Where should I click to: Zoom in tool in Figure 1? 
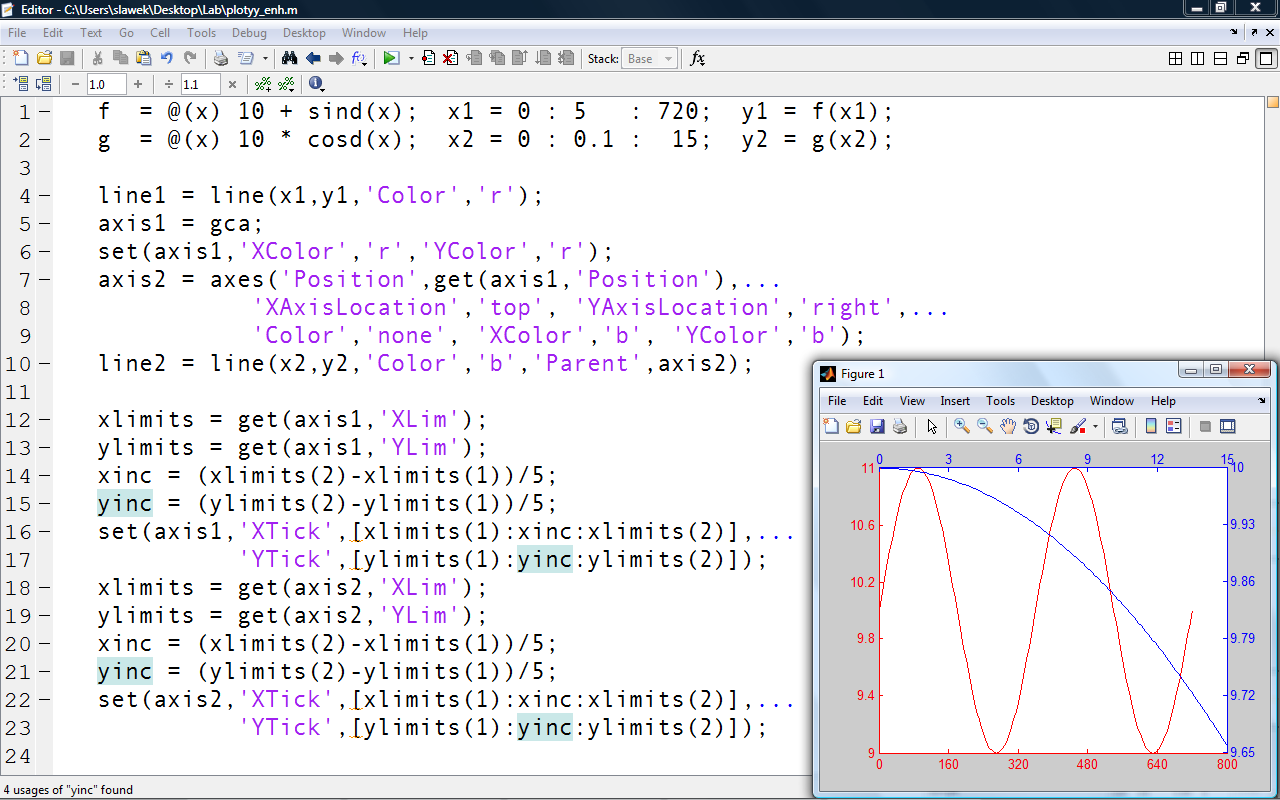pyautogui.click(x=962, y=426)
